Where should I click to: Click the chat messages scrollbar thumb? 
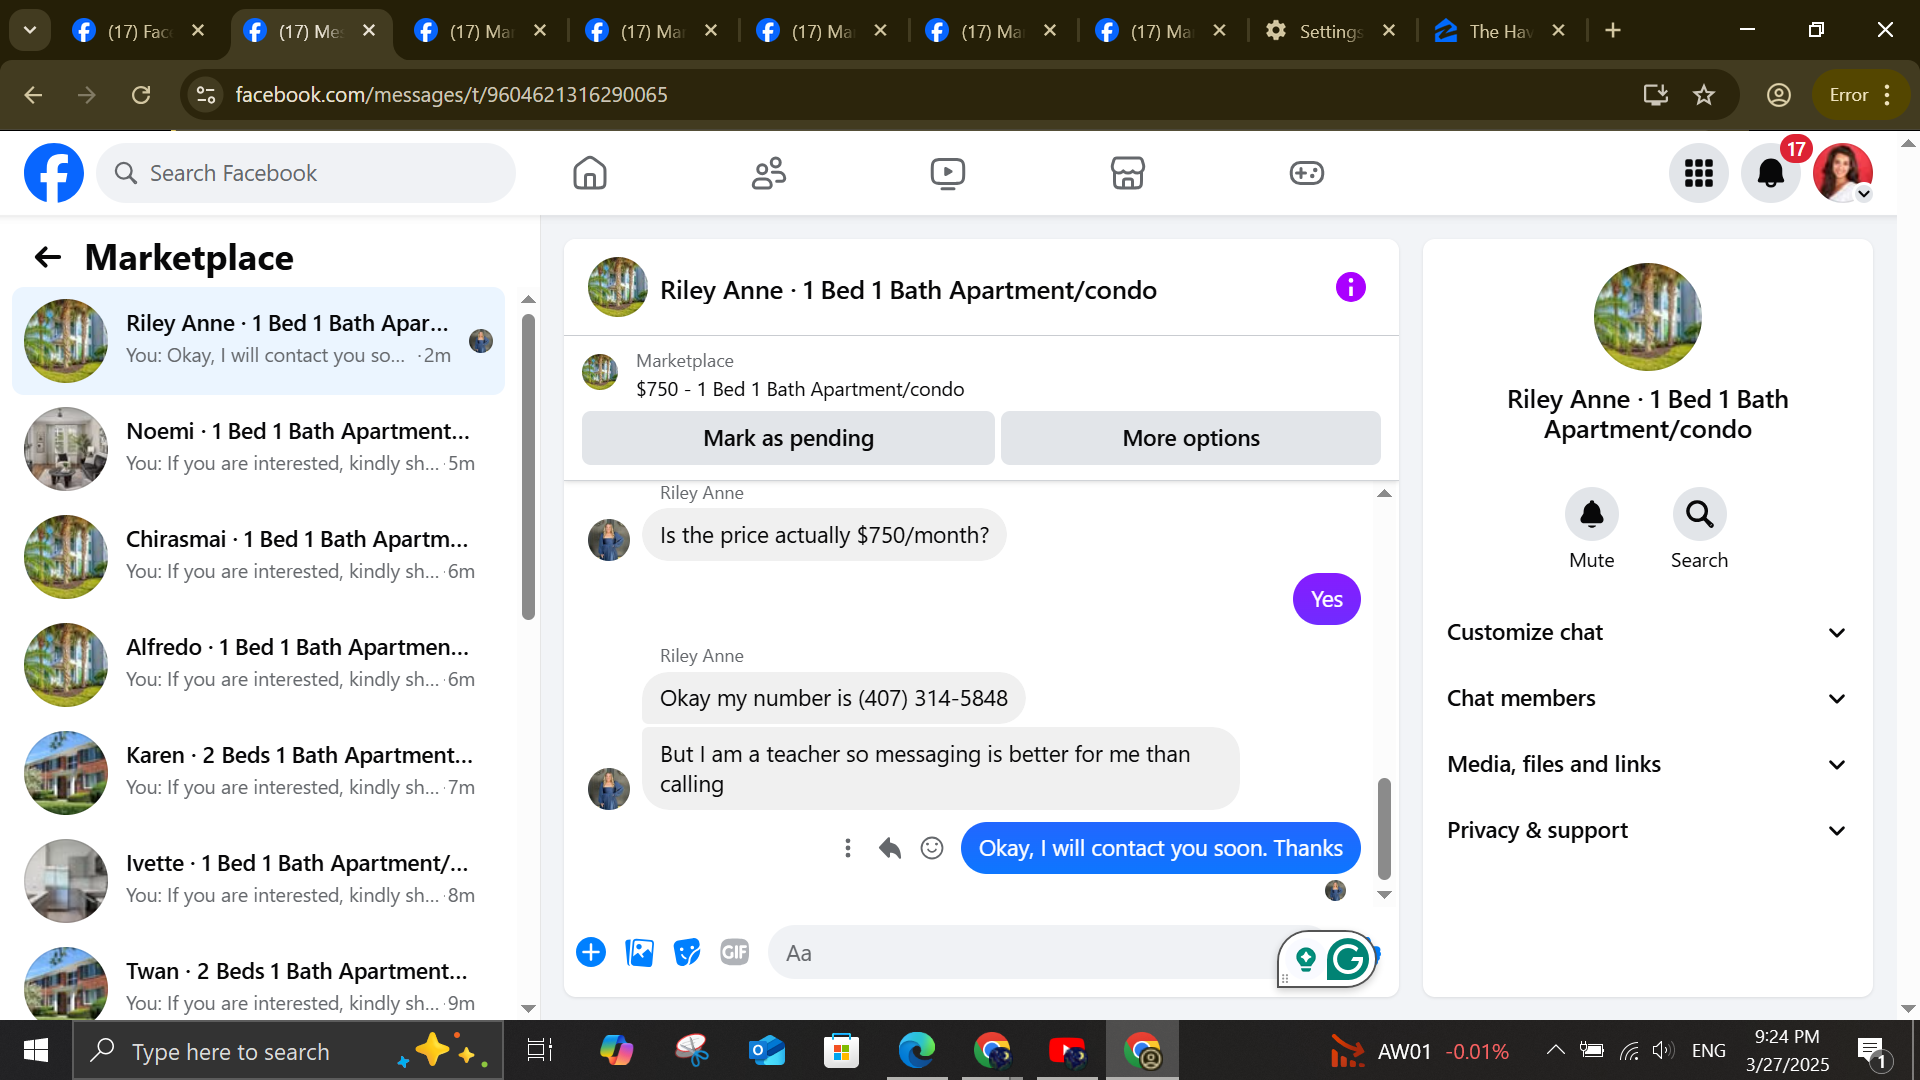pyautogui.click(x=1384, y=828)
